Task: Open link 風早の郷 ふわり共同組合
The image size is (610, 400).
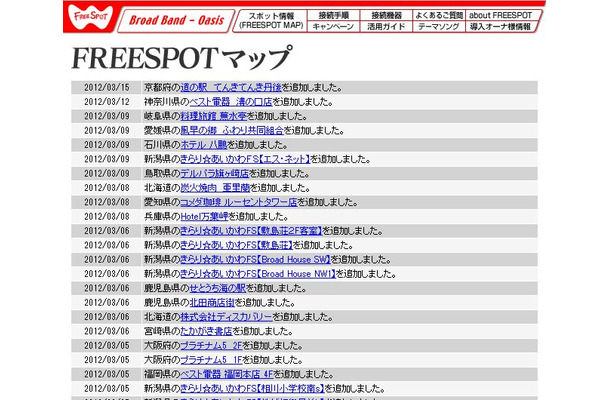Action: [232, 130]
